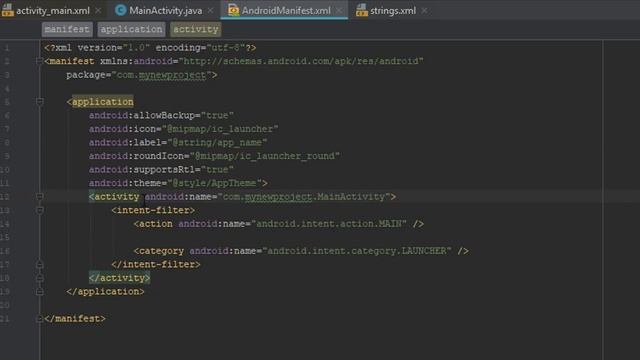Close the MainActivity.java tab
Image resolution: width=640 pixels, height=360 pixels.
(211, 11)
